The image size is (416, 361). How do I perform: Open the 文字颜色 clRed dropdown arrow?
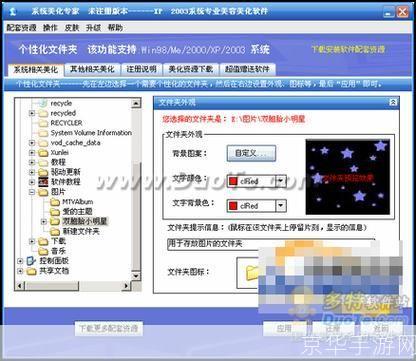[x=281, y=181]
